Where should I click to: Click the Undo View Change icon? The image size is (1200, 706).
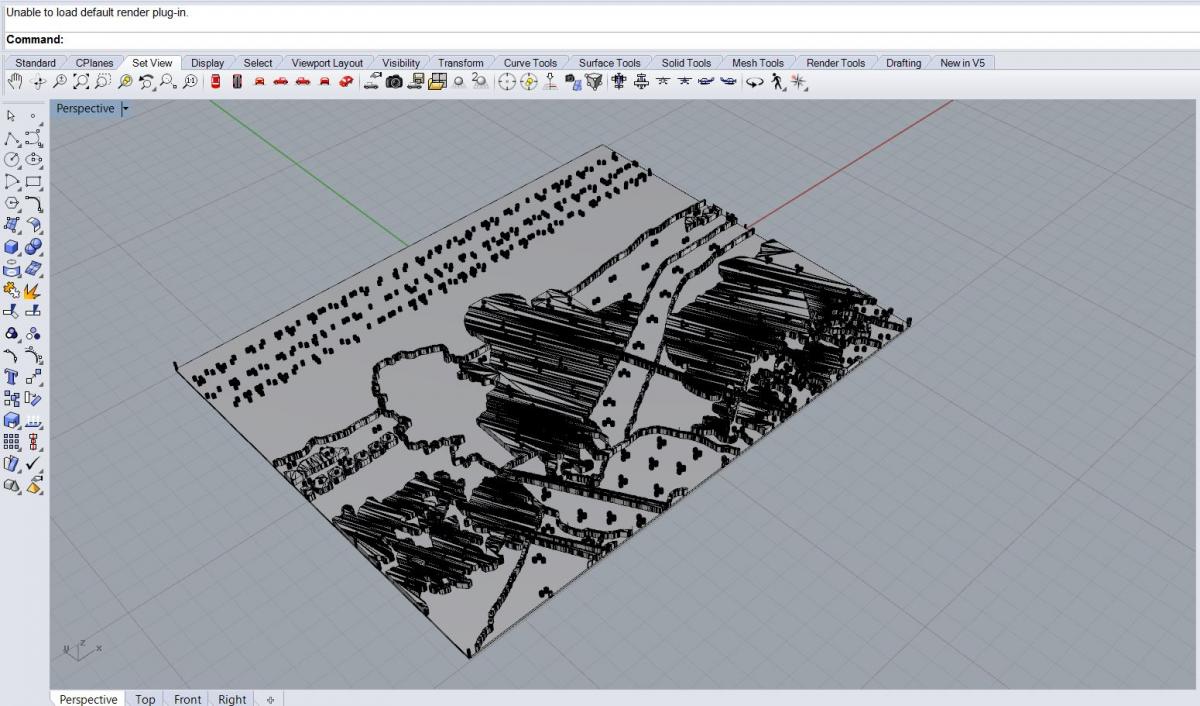click(147, 82)
